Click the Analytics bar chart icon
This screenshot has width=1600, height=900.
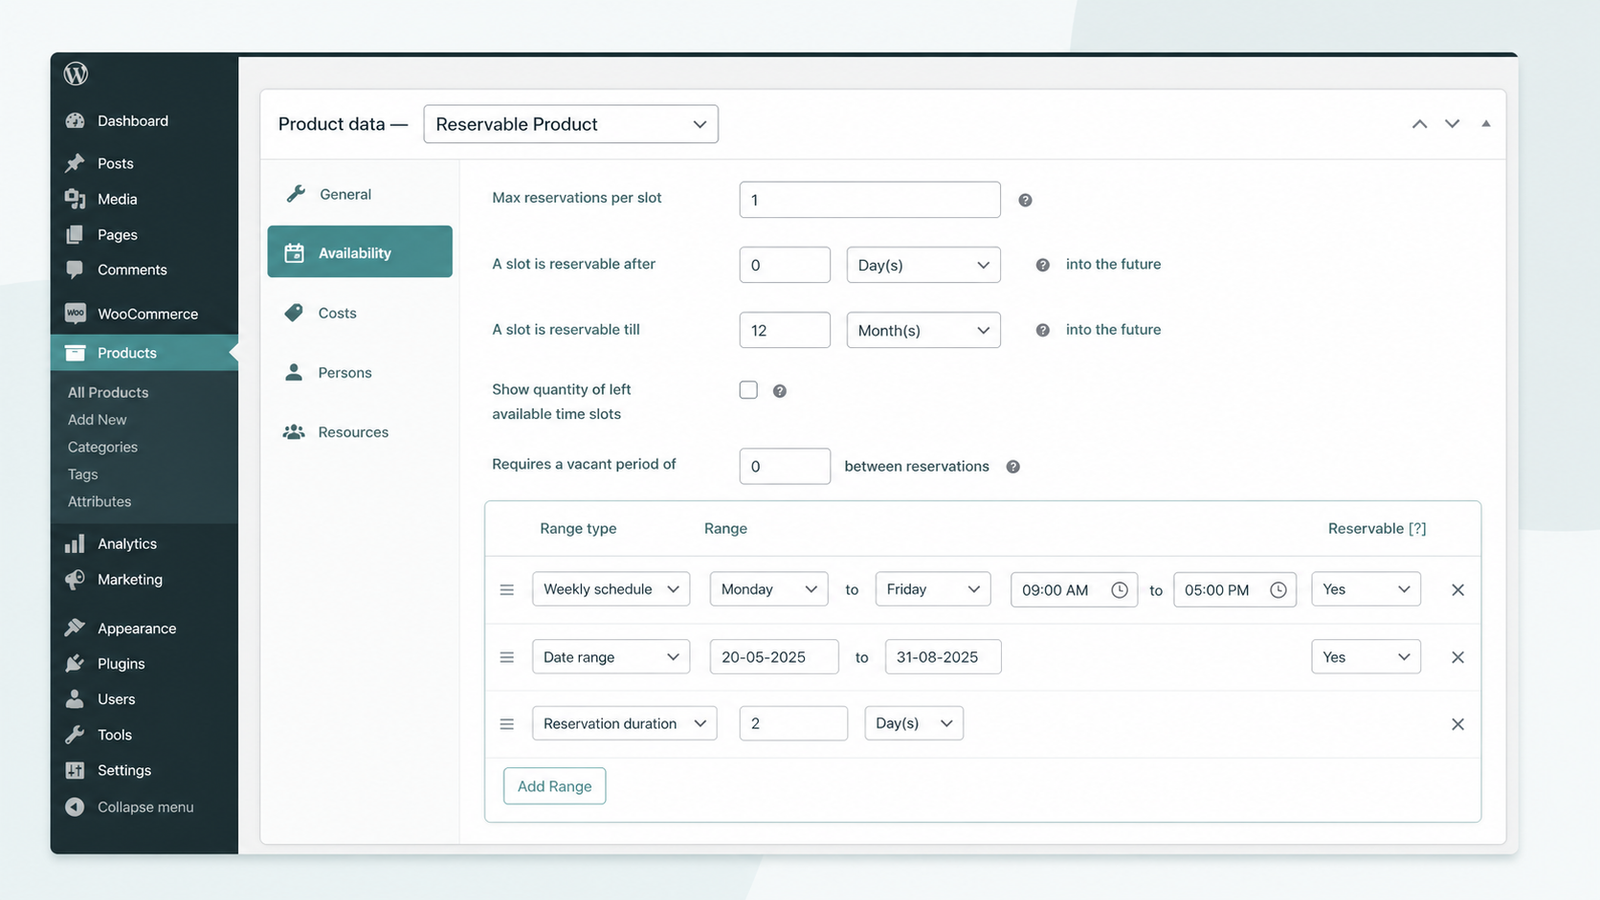point(75,544)
